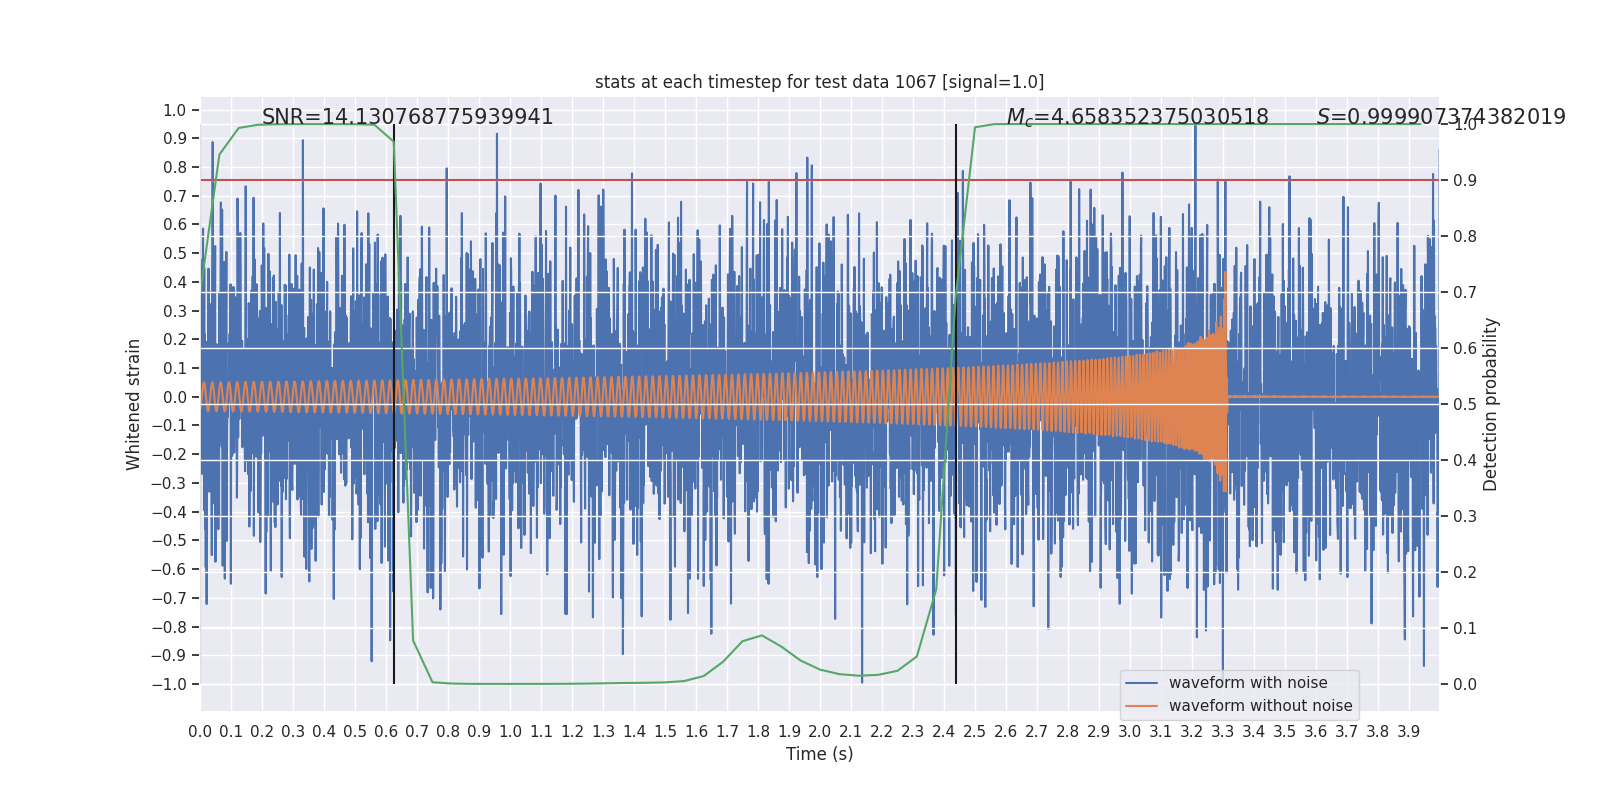Select the 1.0 tick on the Time axis
1600x800 pixels.
tap(510, 731)
